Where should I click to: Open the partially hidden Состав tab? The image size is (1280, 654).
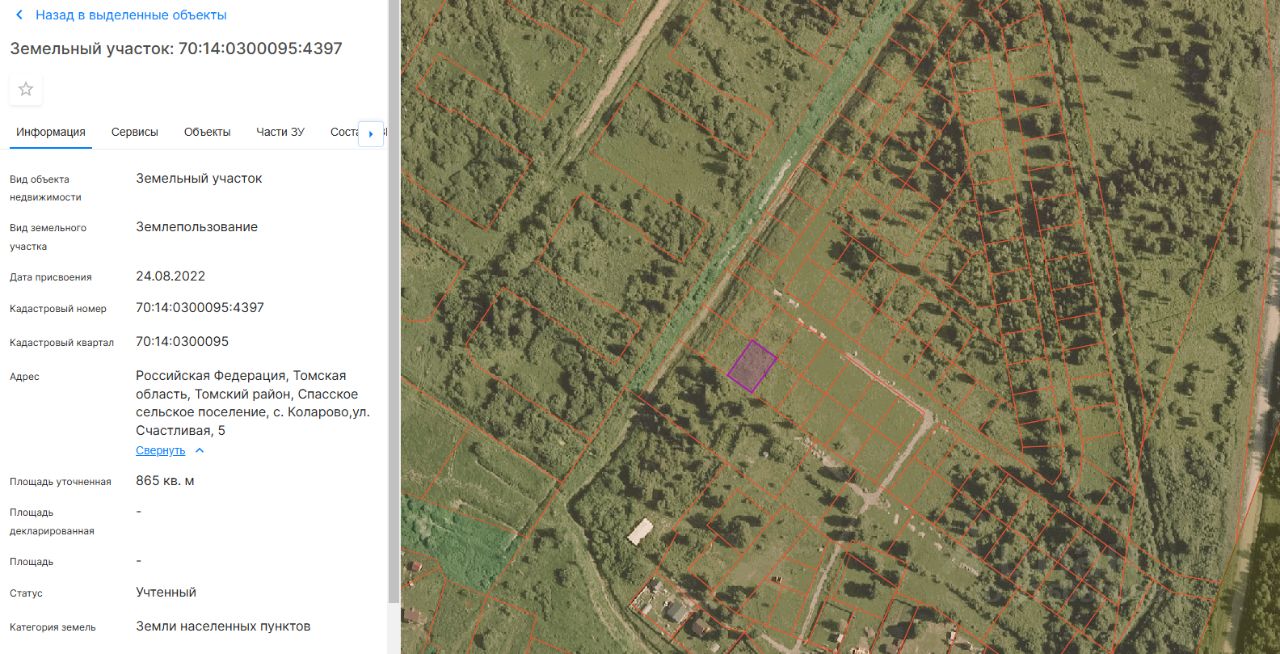pyautogui.click(x=343, y=132)
